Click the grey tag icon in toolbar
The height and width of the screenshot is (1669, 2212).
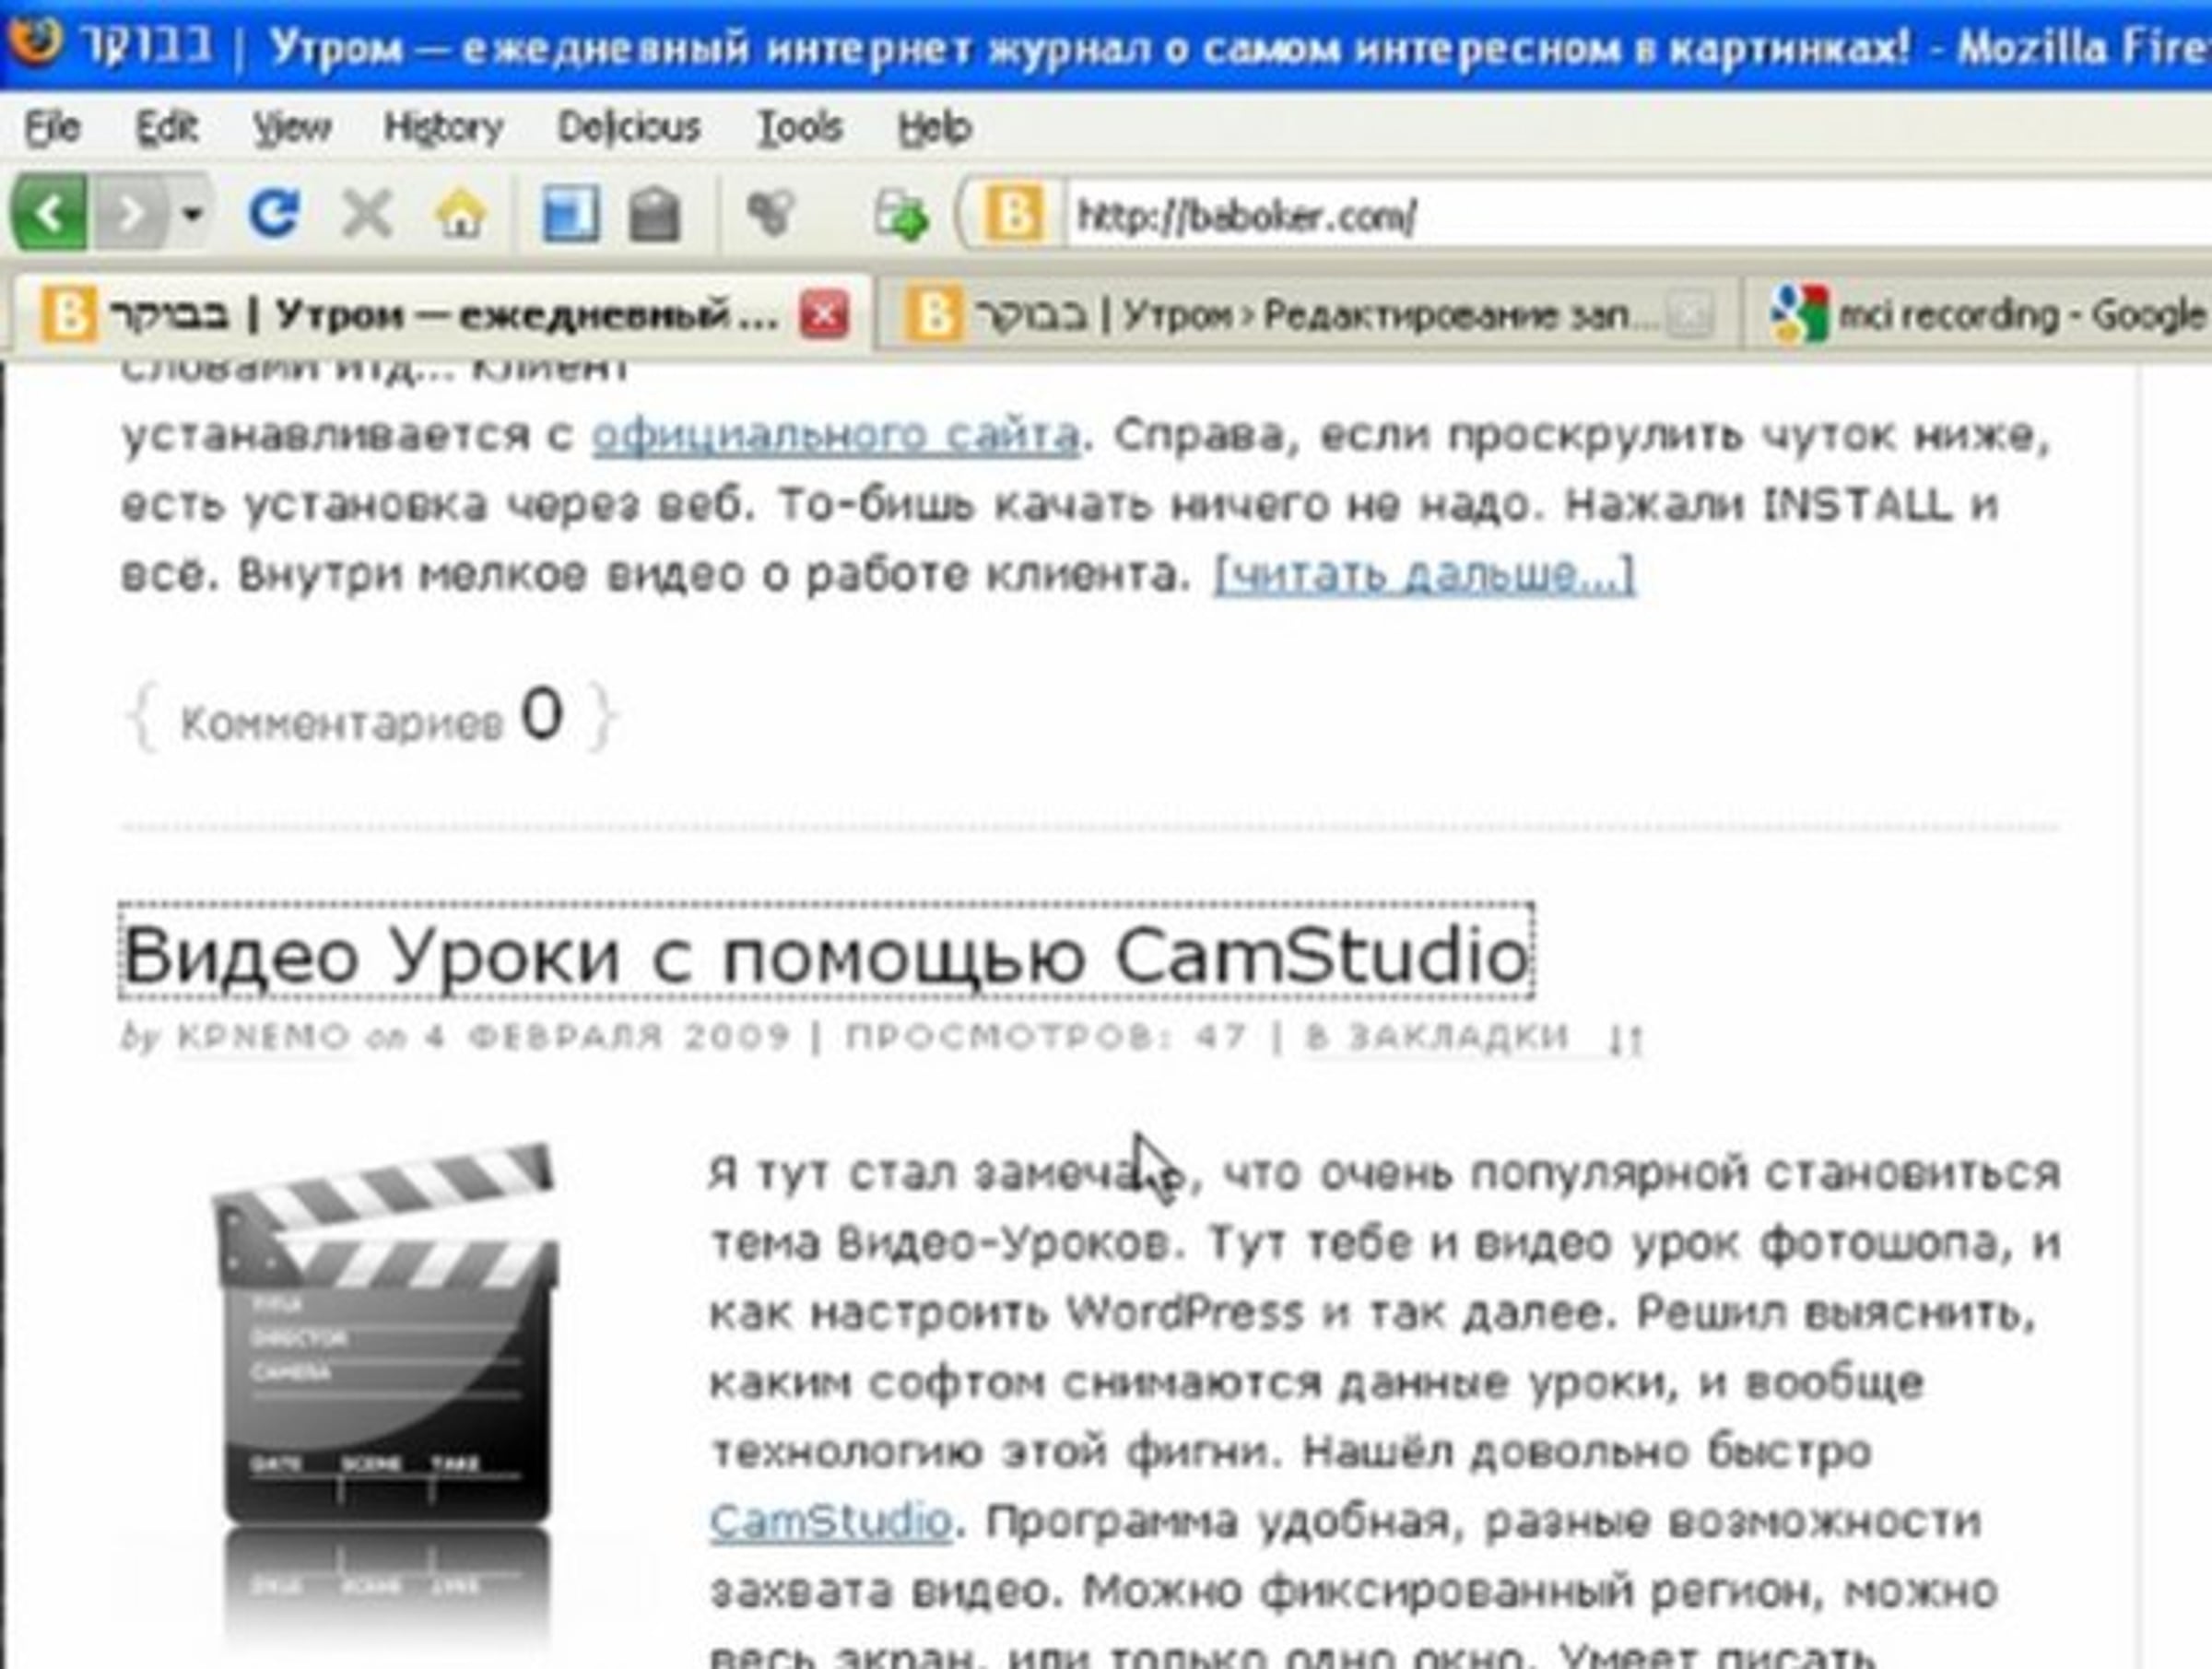[x=654, y=214]
